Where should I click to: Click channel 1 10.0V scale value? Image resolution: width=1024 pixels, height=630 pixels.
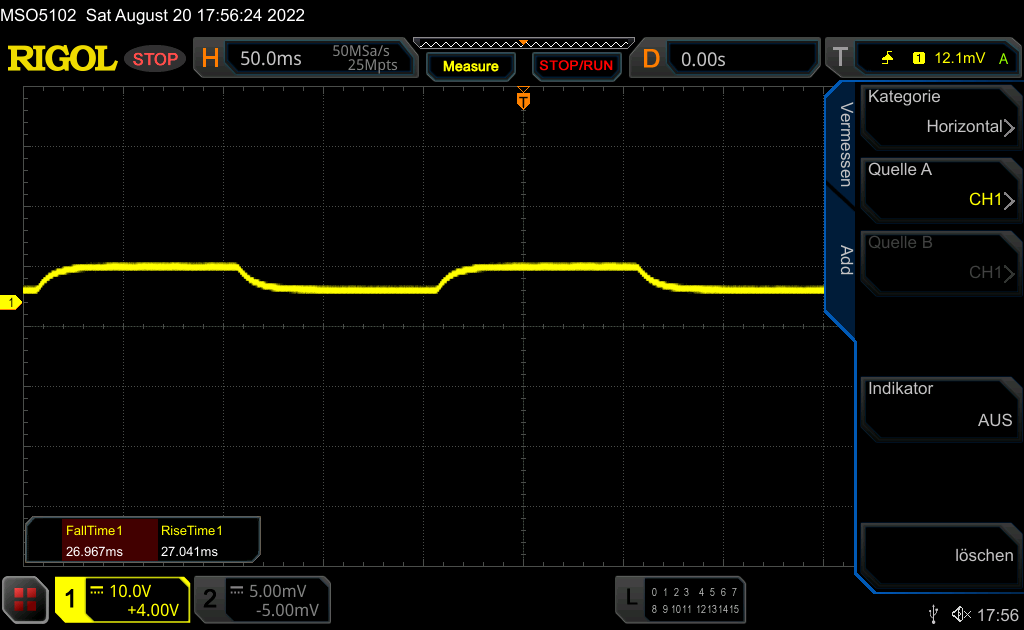tap(130, 591)
